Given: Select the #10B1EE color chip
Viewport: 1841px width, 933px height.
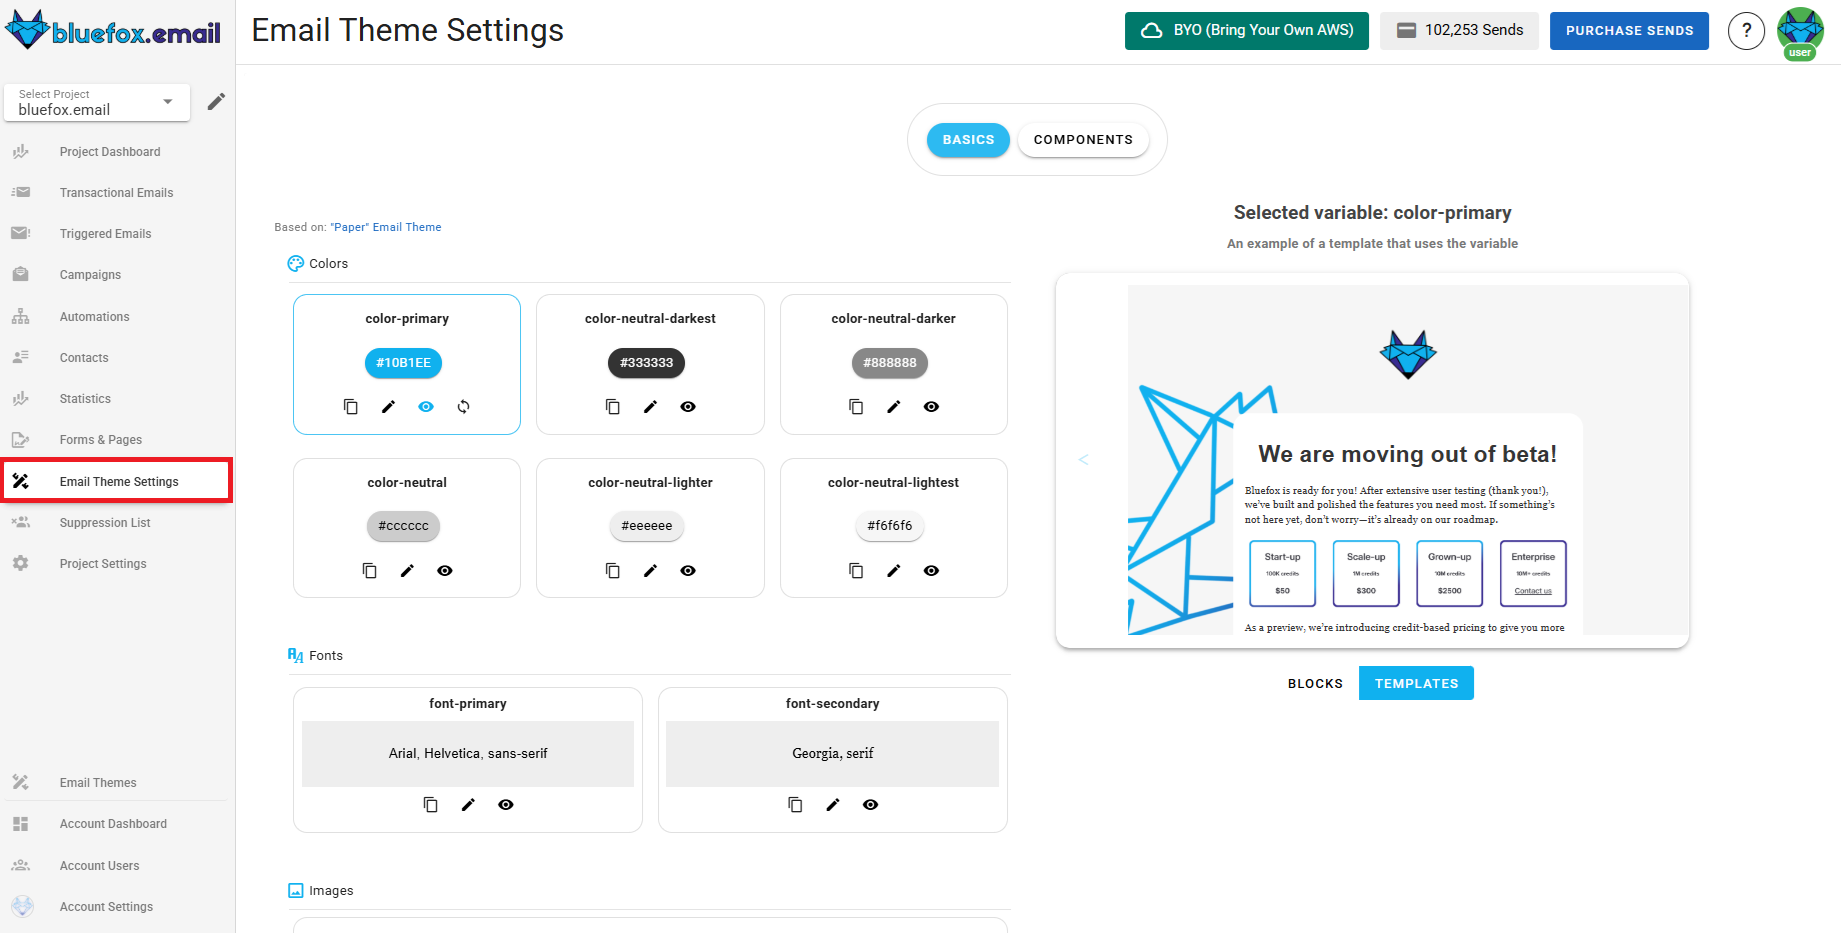Looking at the screenshot, I should coord(403,363).
